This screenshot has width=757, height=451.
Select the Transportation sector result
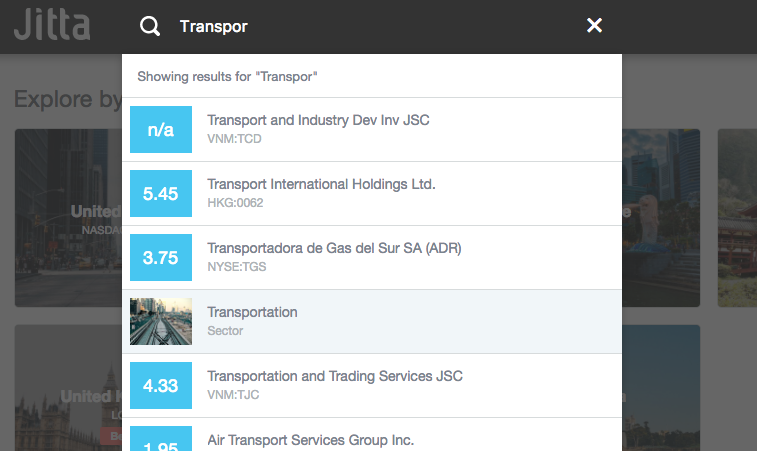pyautogui.click(x=252, y=312)
